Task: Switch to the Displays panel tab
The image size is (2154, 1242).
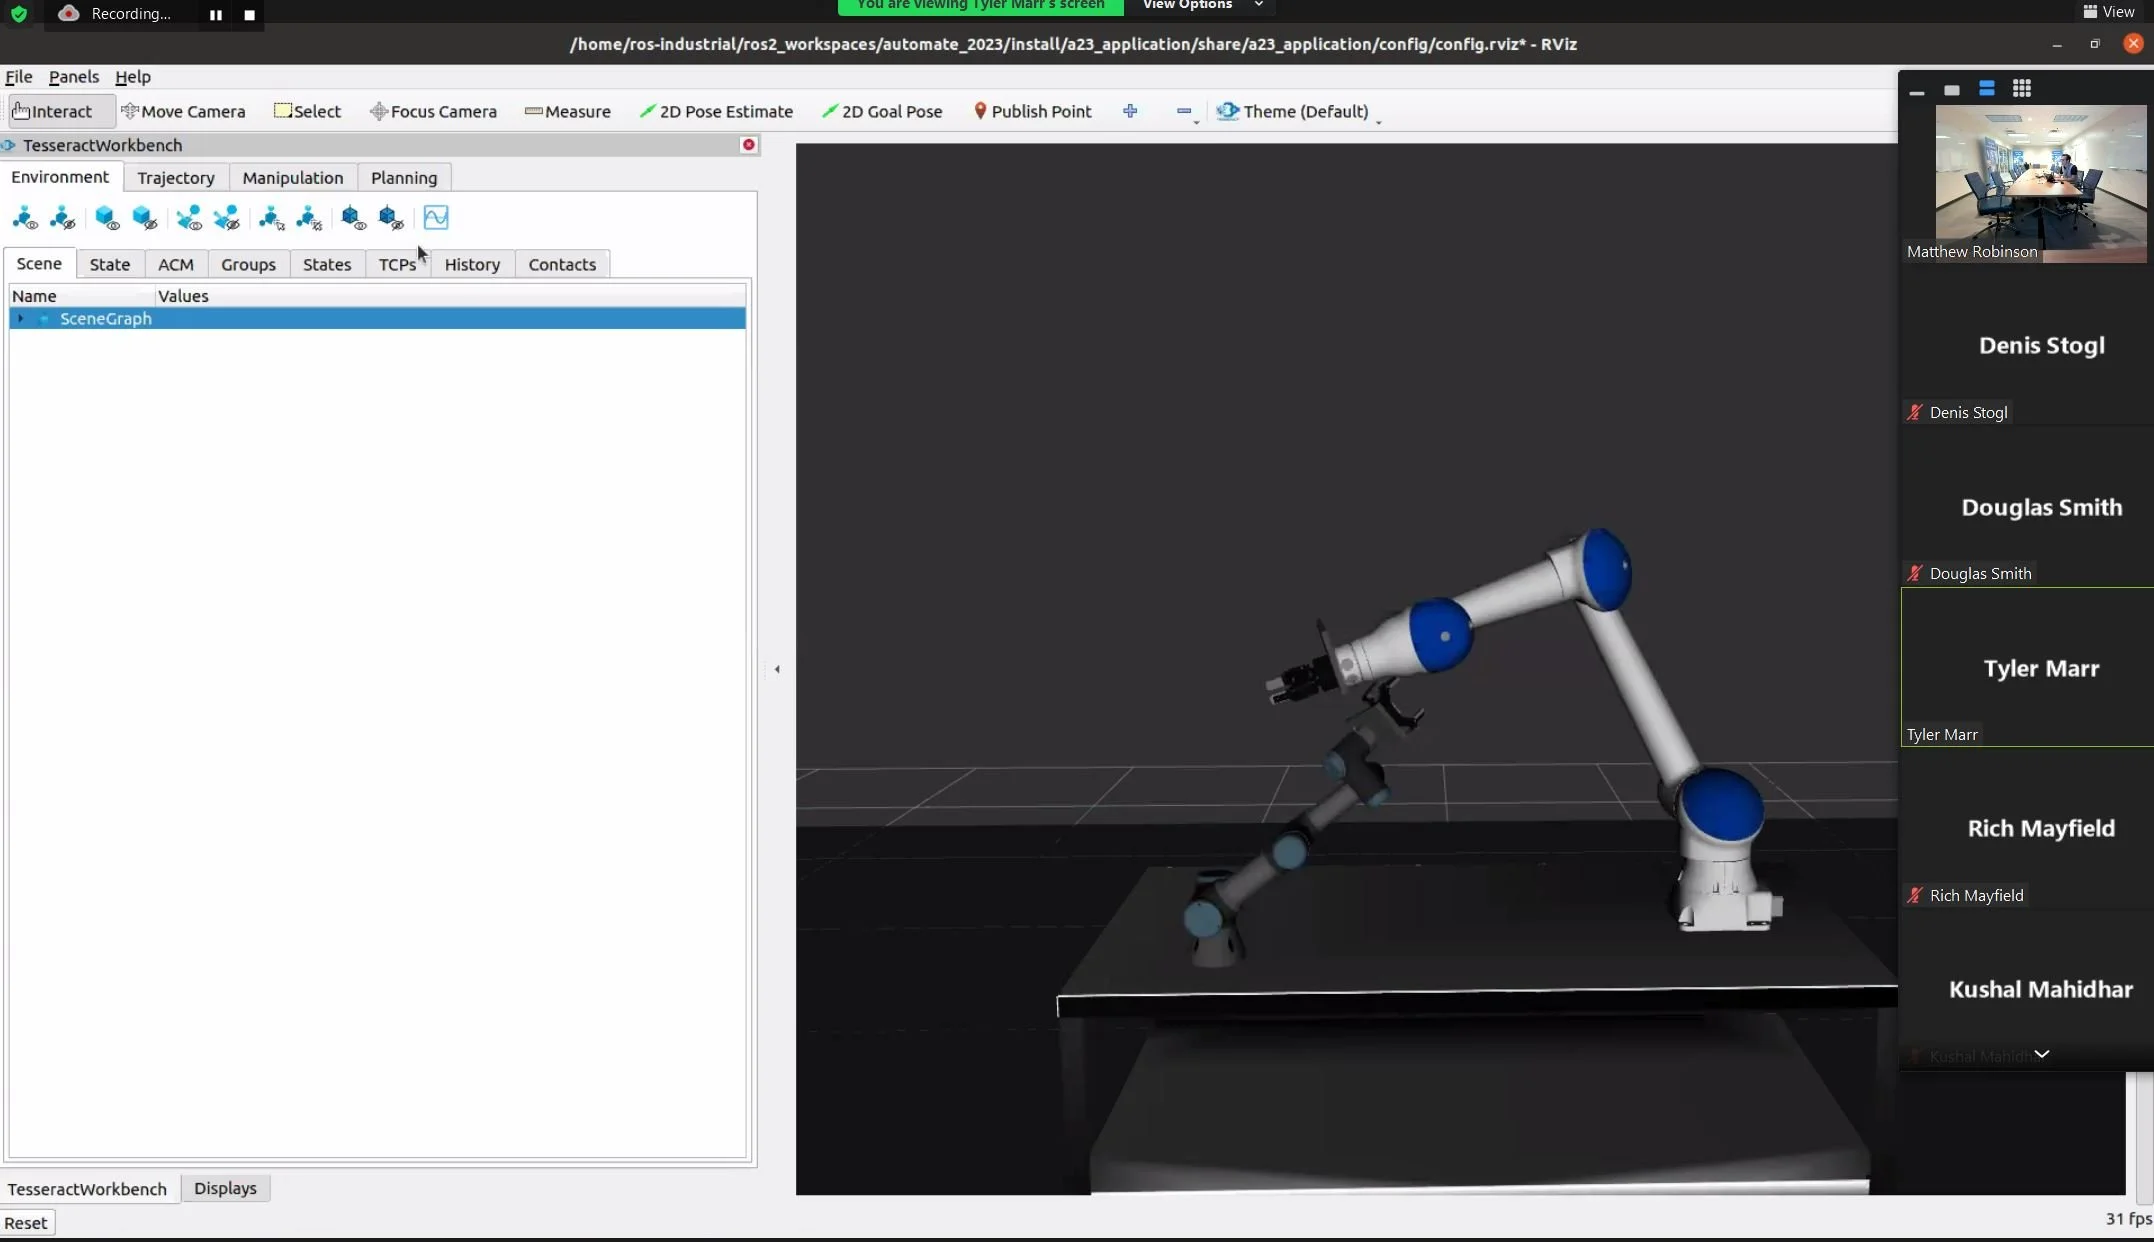Action: point(225,1188)
